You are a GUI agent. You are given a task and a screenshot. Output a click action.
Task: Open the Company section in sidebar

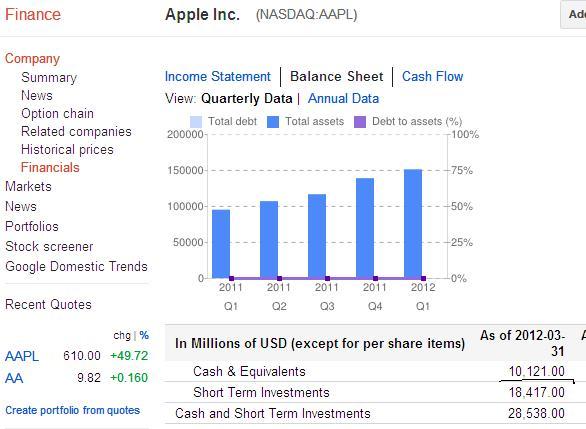tap(32, 59)
